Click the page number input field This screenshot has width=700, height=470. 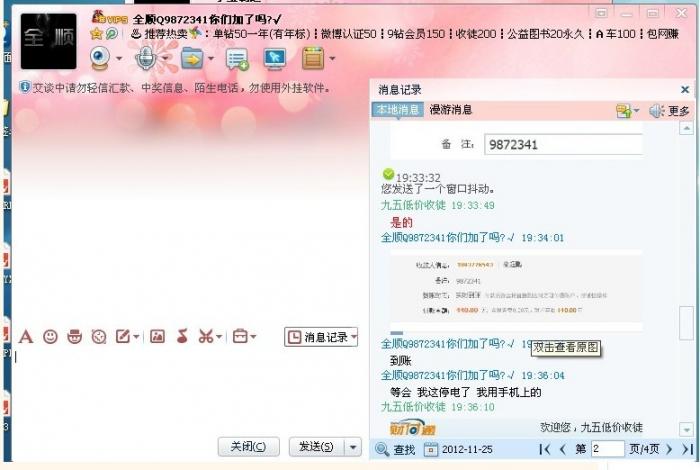[x=607, y=449]
